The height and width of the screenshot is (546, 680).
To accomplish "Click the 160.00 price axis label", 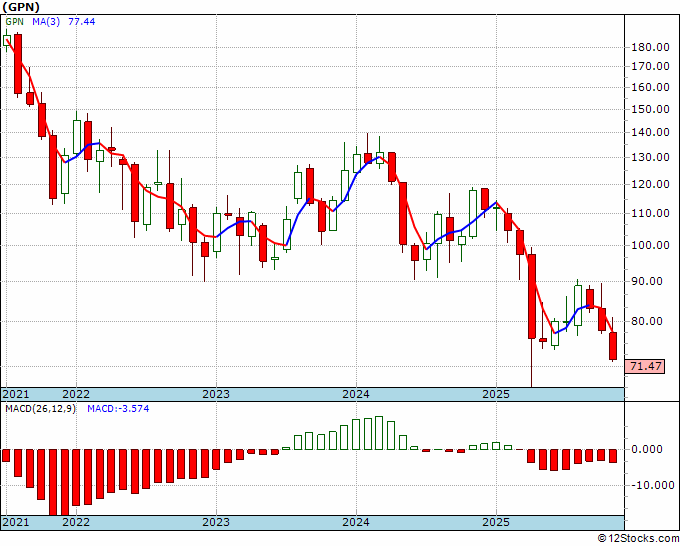I will point(650,87).
